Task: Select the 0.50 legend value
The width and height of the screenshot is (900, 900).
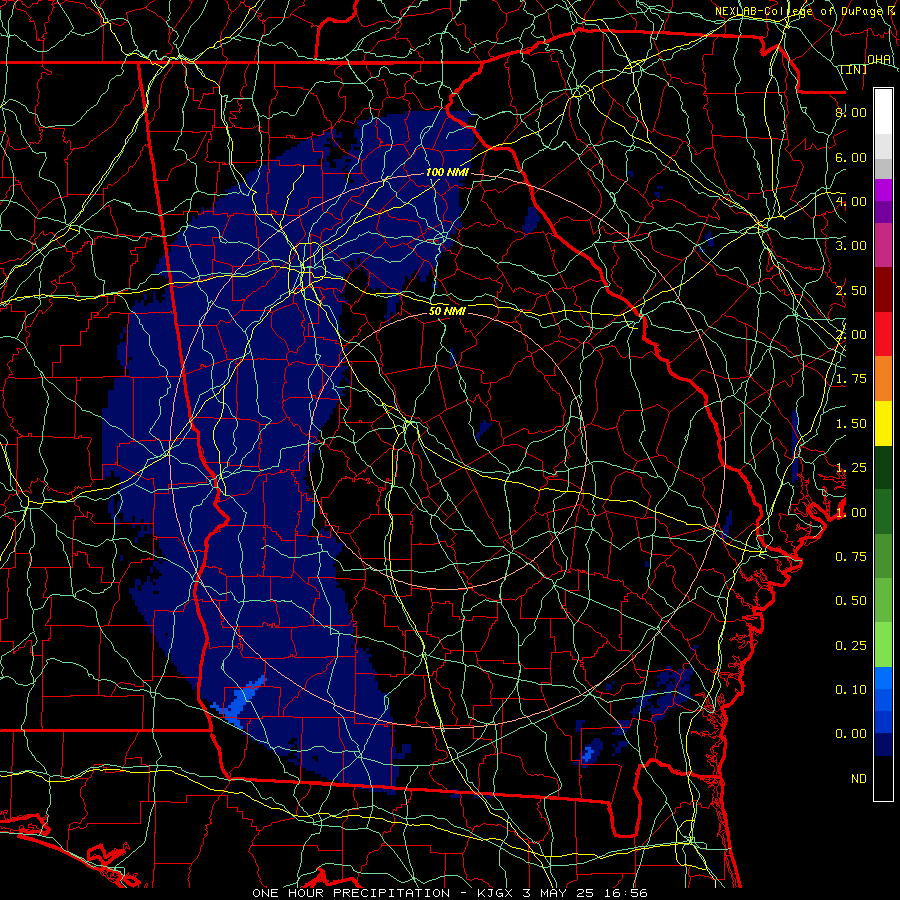Action: point(851,601)
